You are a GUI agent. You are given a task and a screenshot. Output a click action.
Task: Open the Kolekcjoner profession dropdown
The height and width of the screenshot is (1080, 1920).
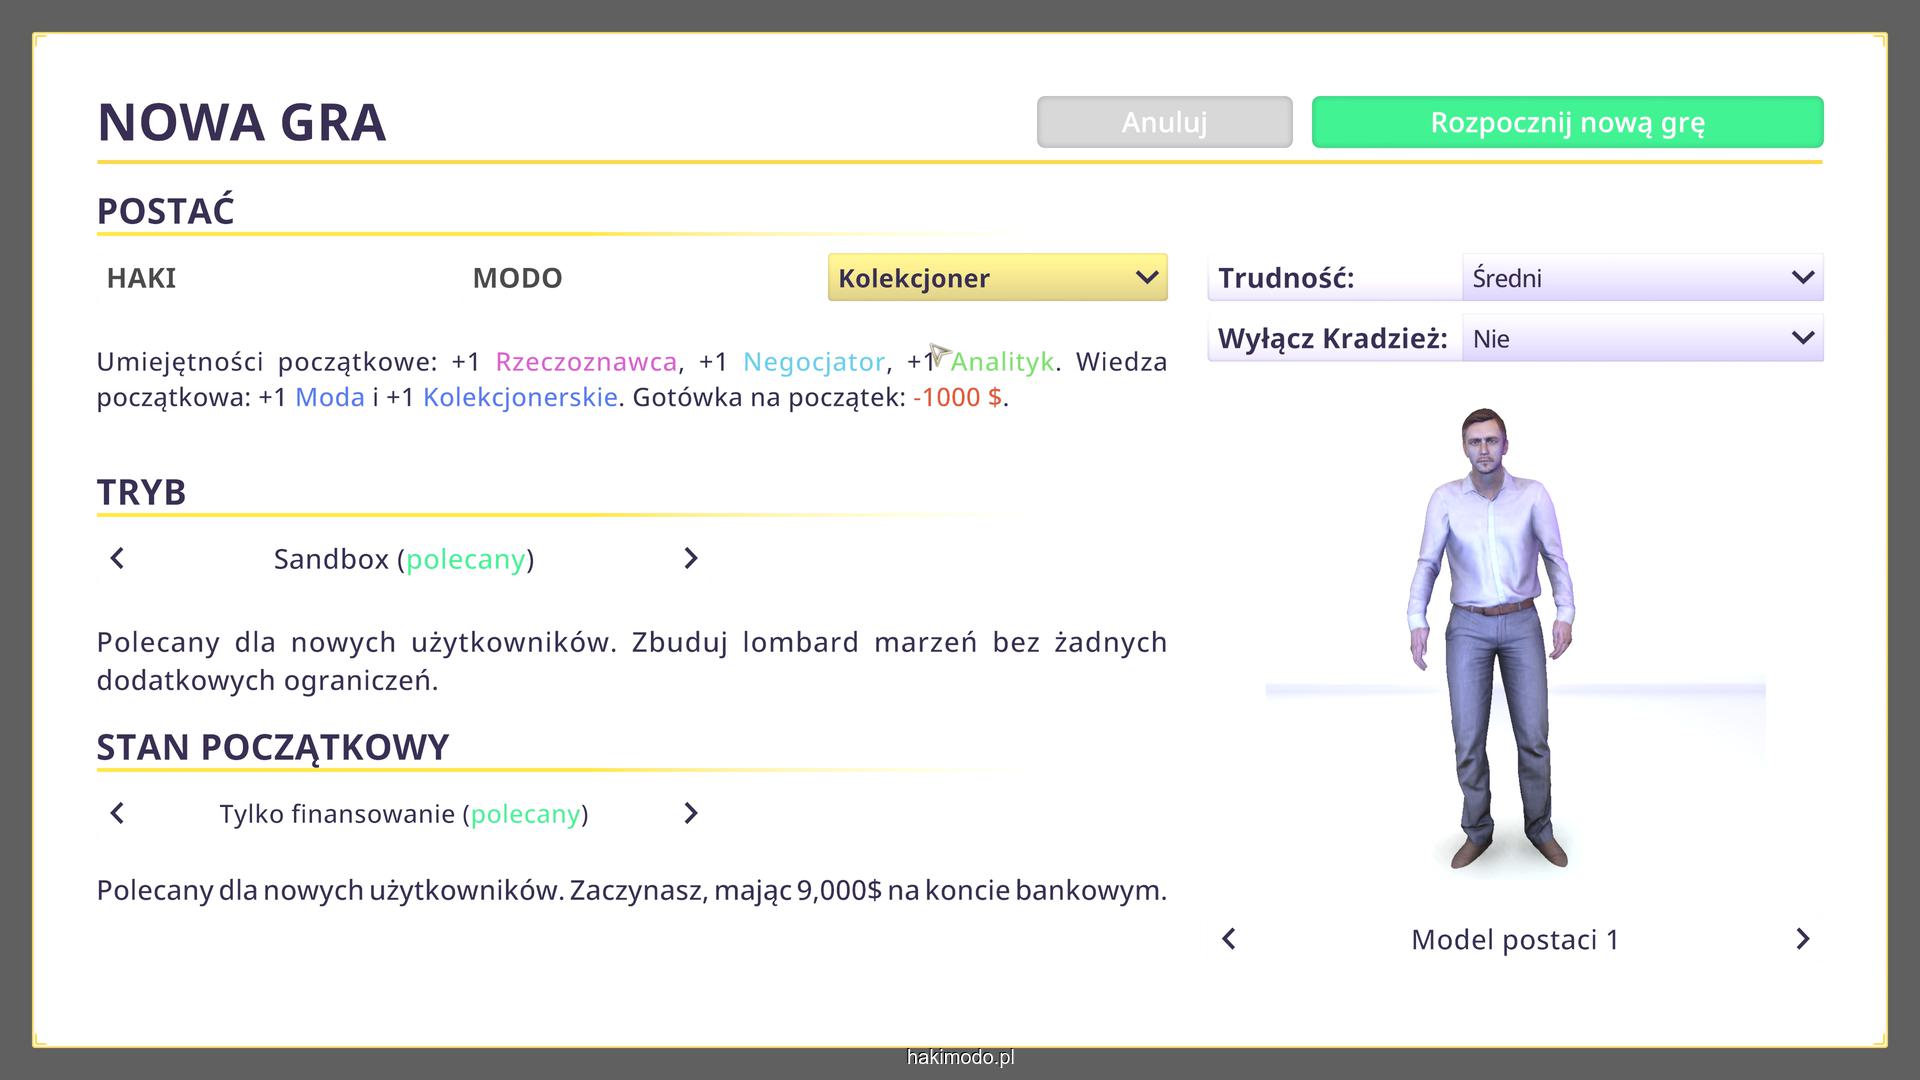pyautogui.click(x=997, y=278)
